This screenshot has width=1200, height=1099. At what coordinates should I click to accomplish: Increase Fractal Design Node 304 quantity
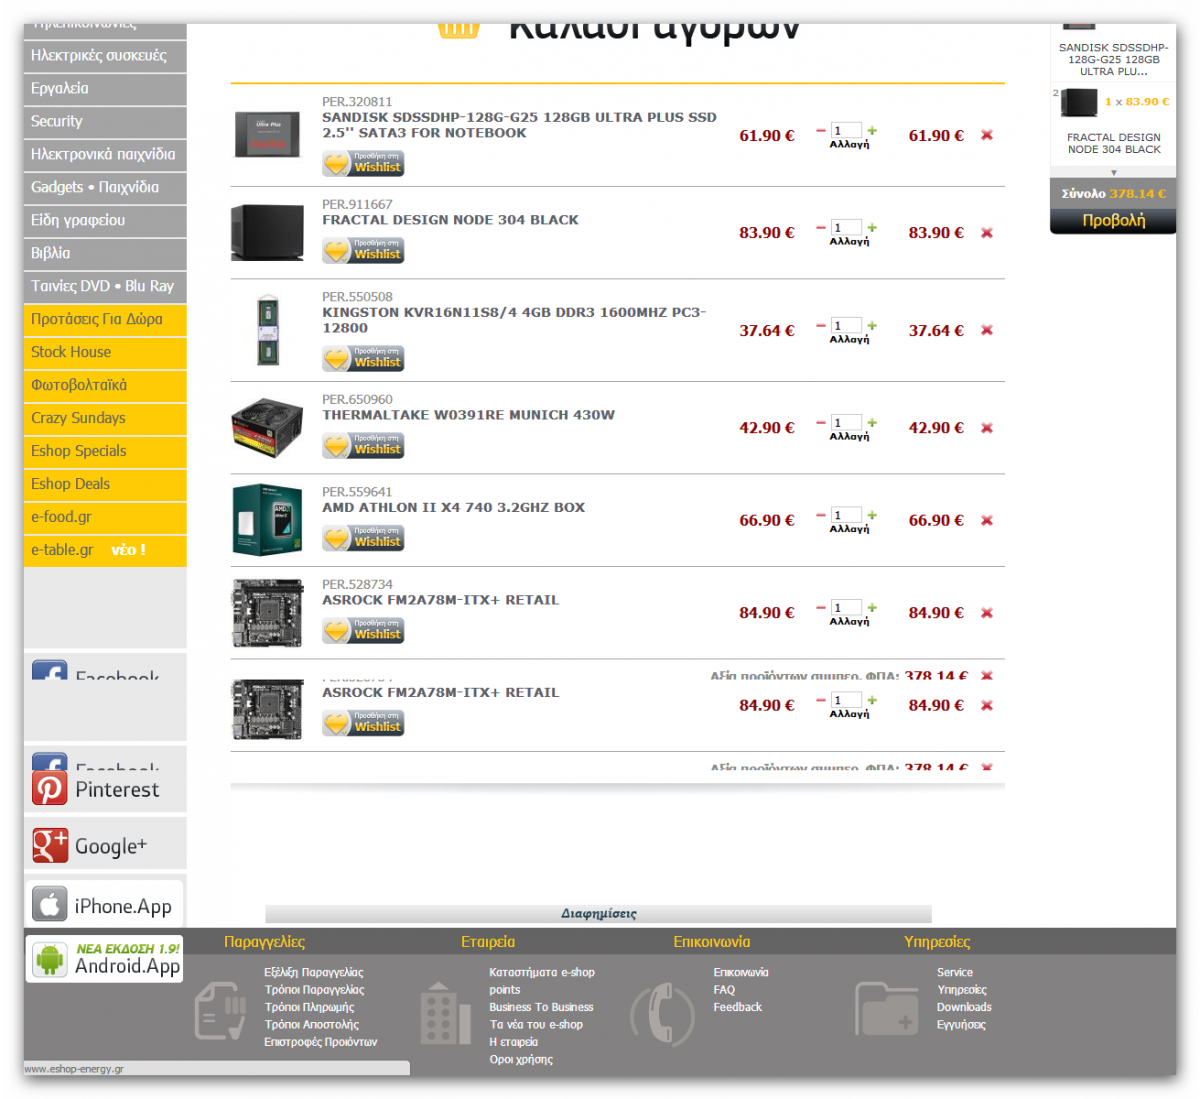[x=872, y=227]
